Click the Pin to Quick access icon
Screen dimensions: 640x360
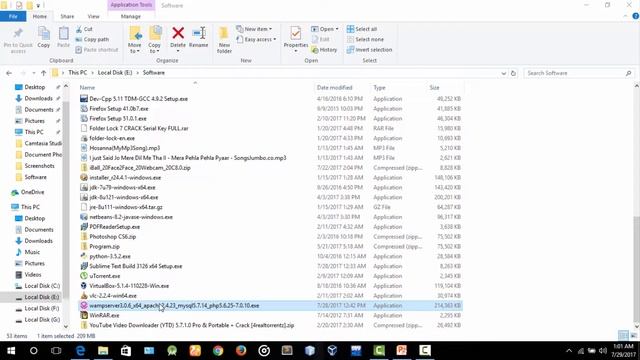click(x=18, y=33)
